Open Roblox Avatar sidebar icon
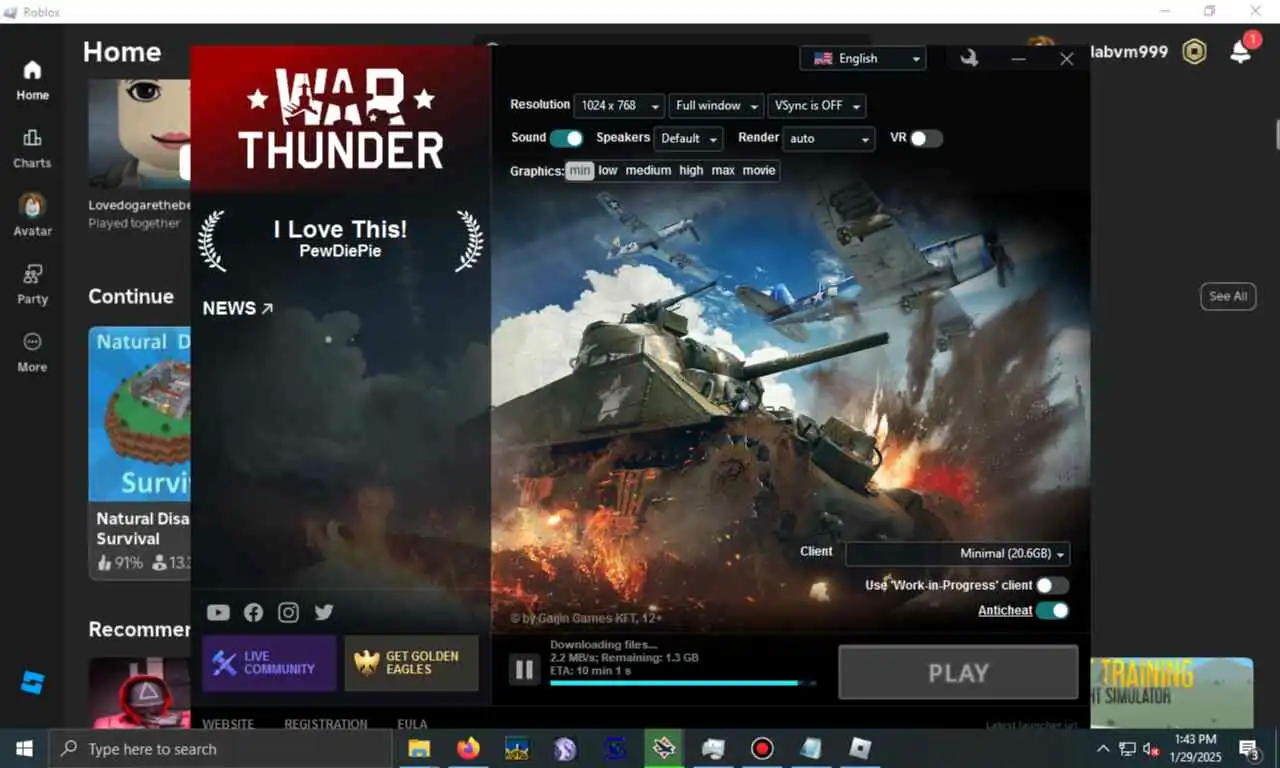The width and height of the screenshot is (1280, 768). tap(32, 215)
